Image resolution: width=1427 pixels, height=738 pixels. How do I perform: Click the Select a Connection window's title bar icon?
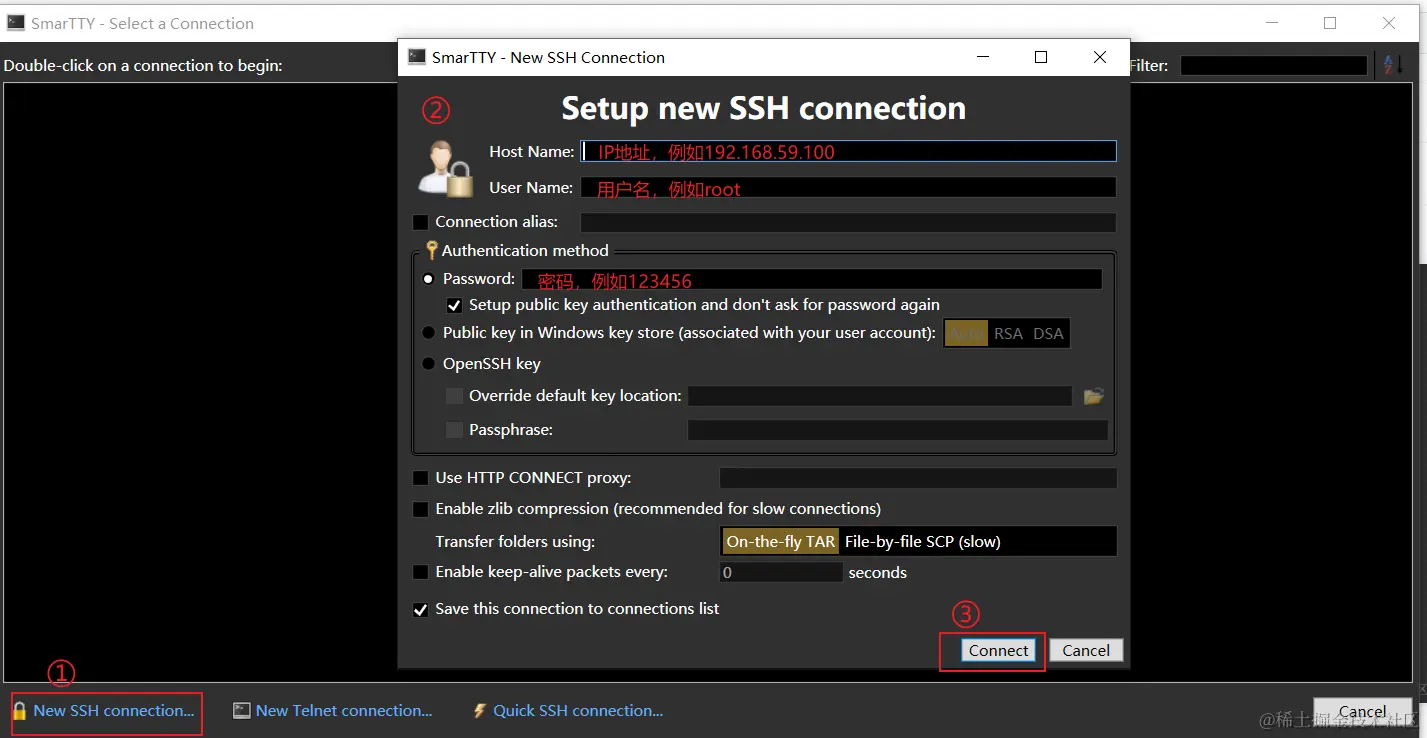15,22
